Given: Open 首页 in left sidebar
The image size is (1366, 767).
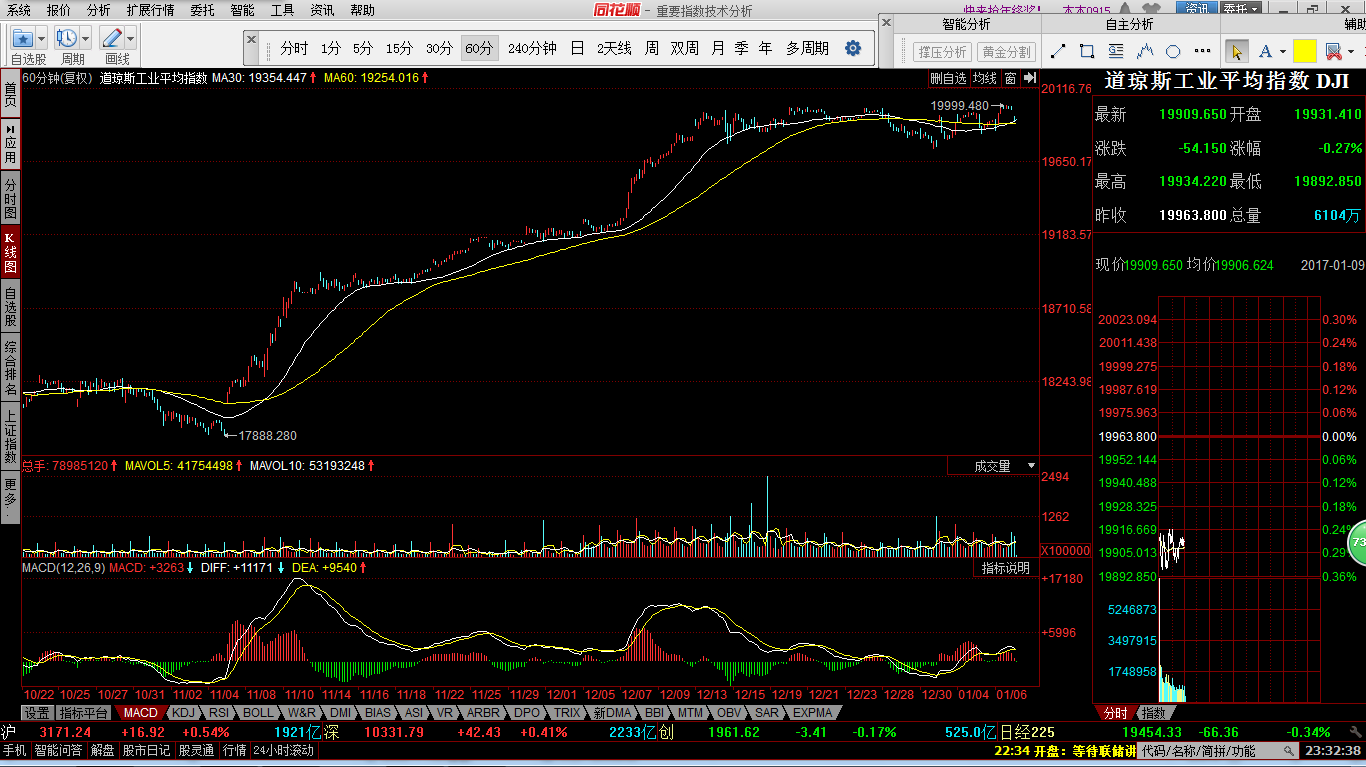Looking at the screenshot, I should pos(10,94).
